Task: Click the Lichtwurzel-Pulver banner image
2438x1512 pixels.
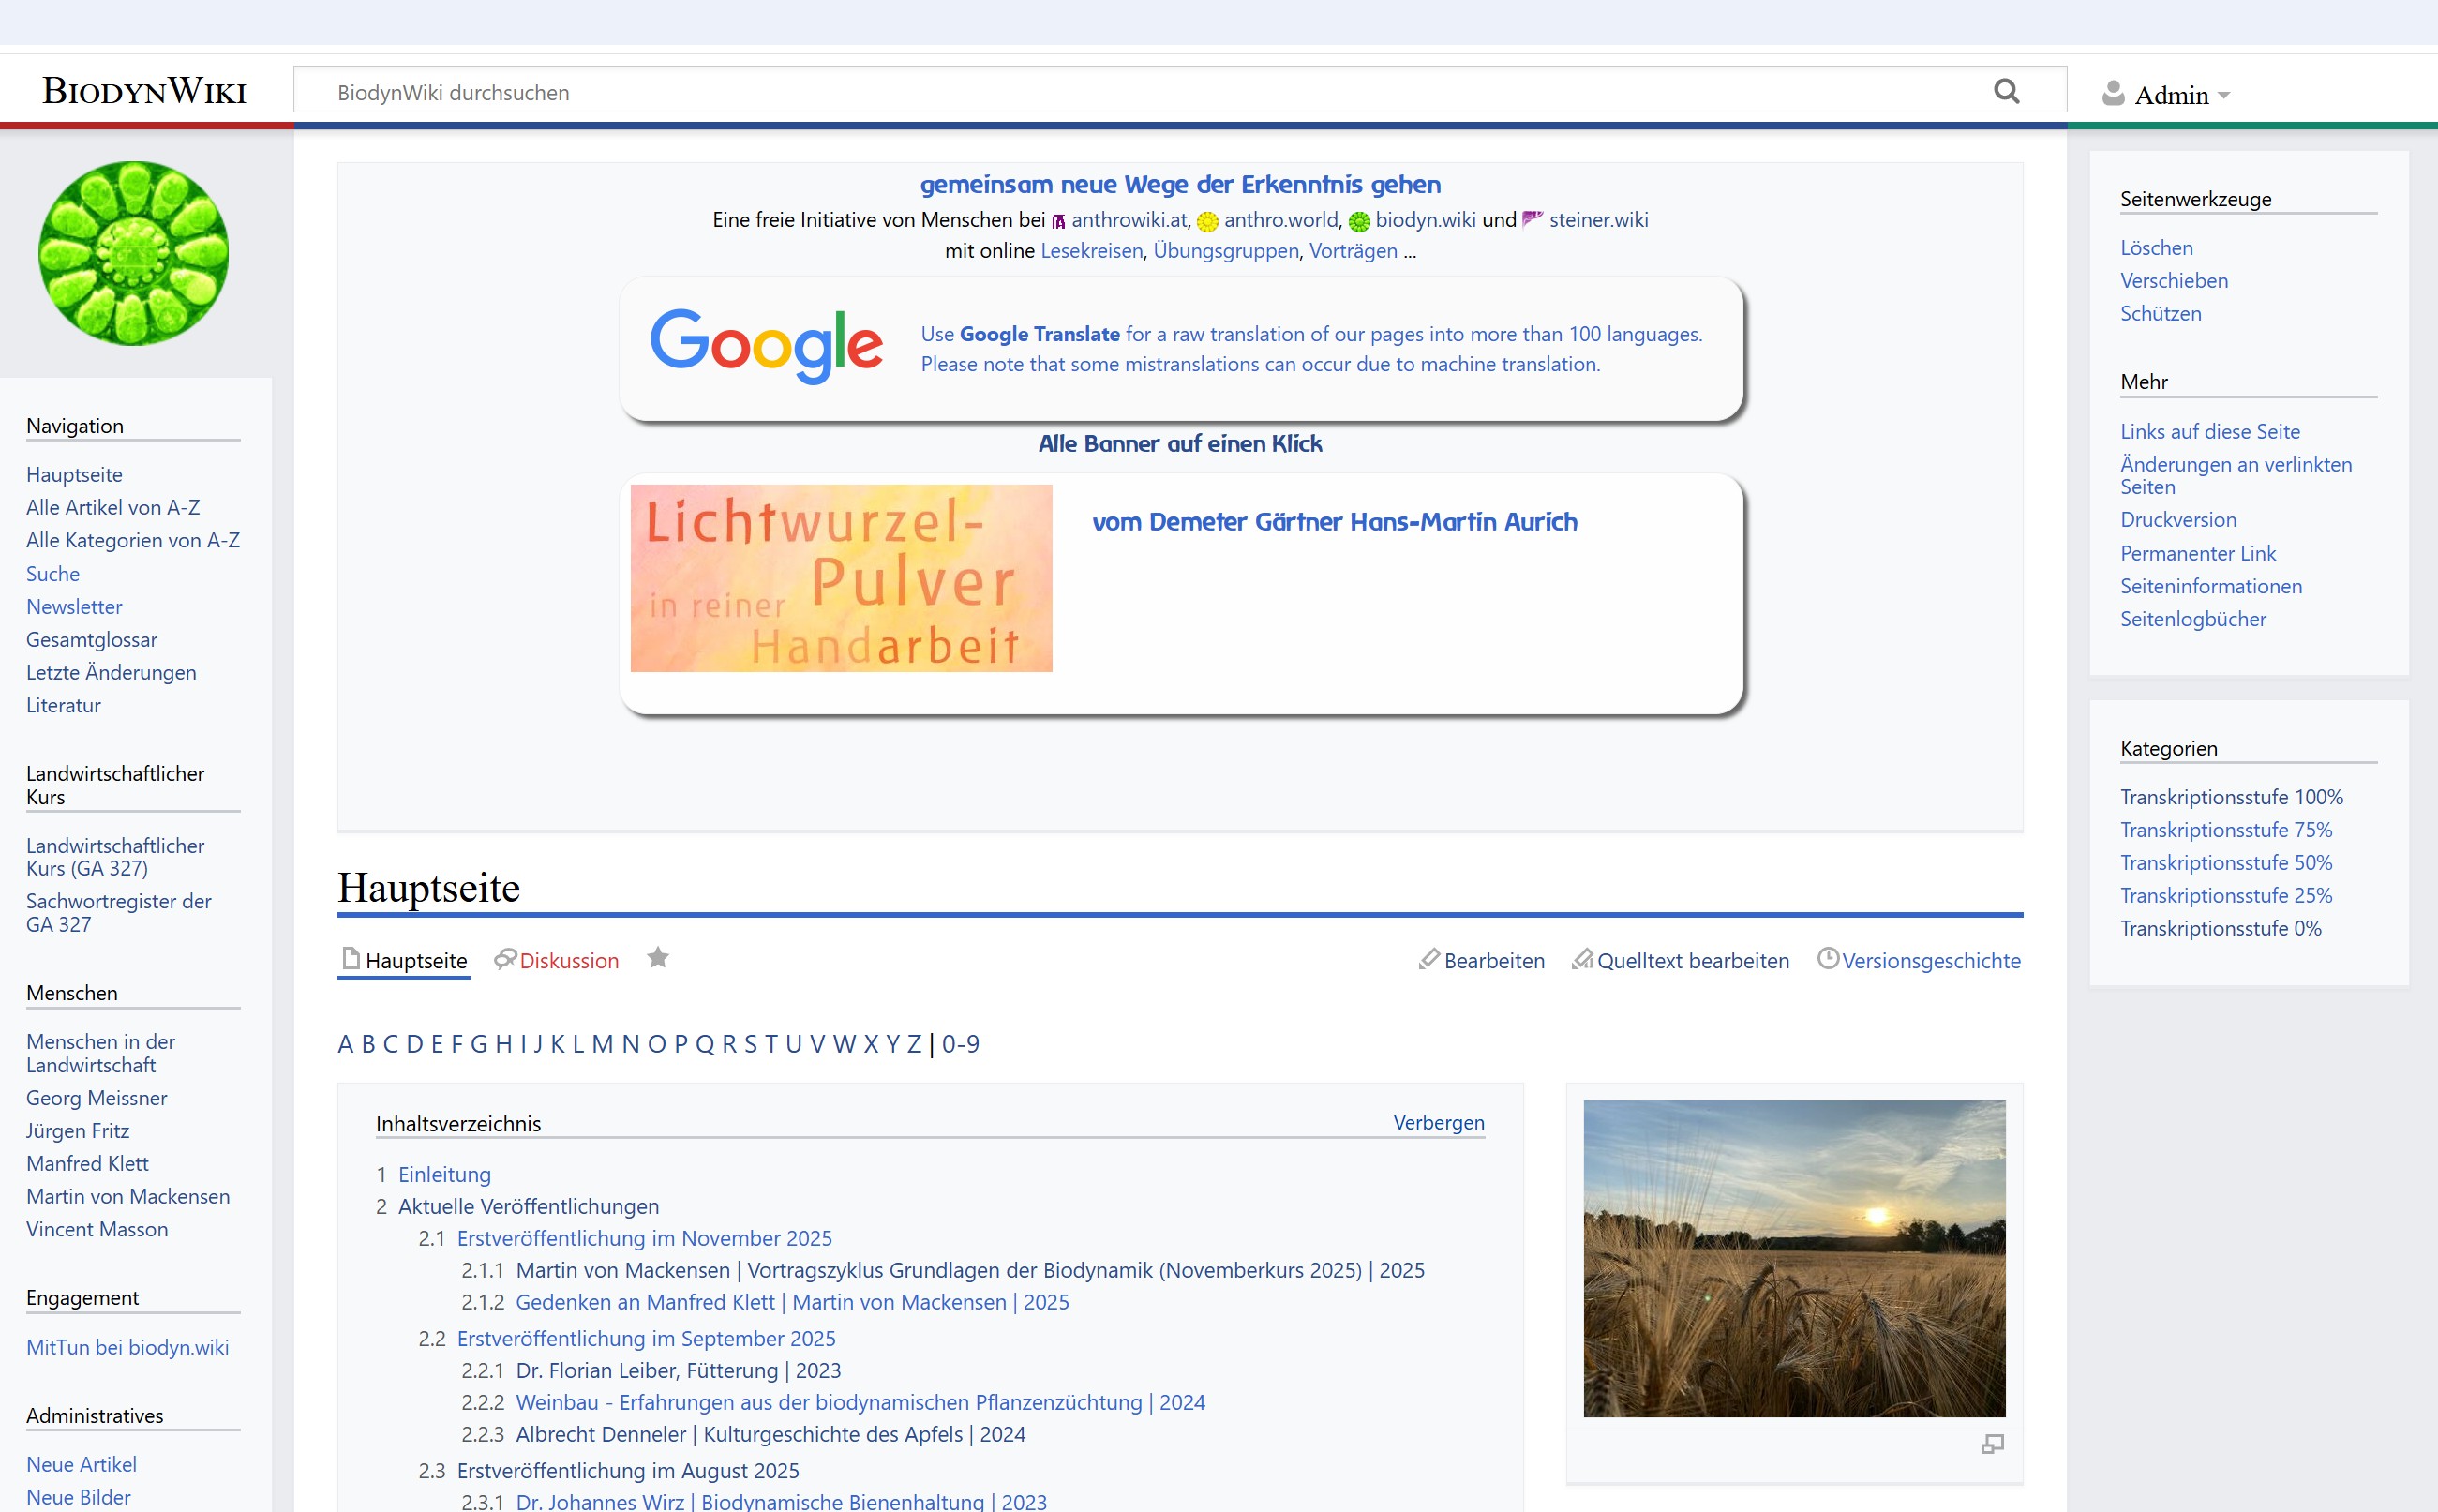Action: pos(841,578)
